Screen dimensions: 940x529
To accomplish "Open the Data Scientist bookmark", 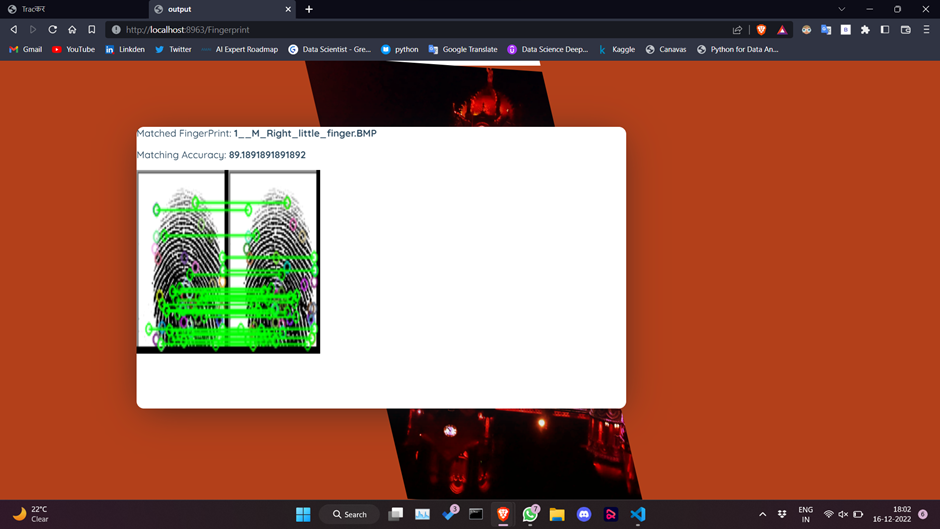I will pos(330,49).
